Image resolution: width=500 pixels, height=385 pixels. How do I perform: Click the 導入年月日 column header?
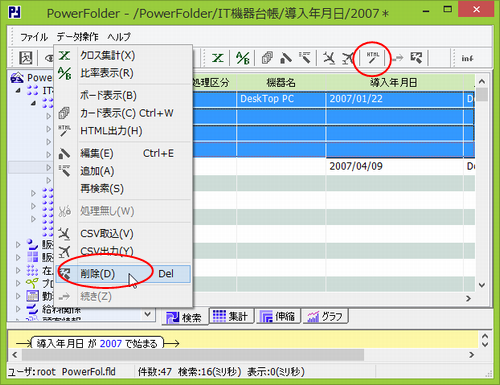[x=394, y=82]
